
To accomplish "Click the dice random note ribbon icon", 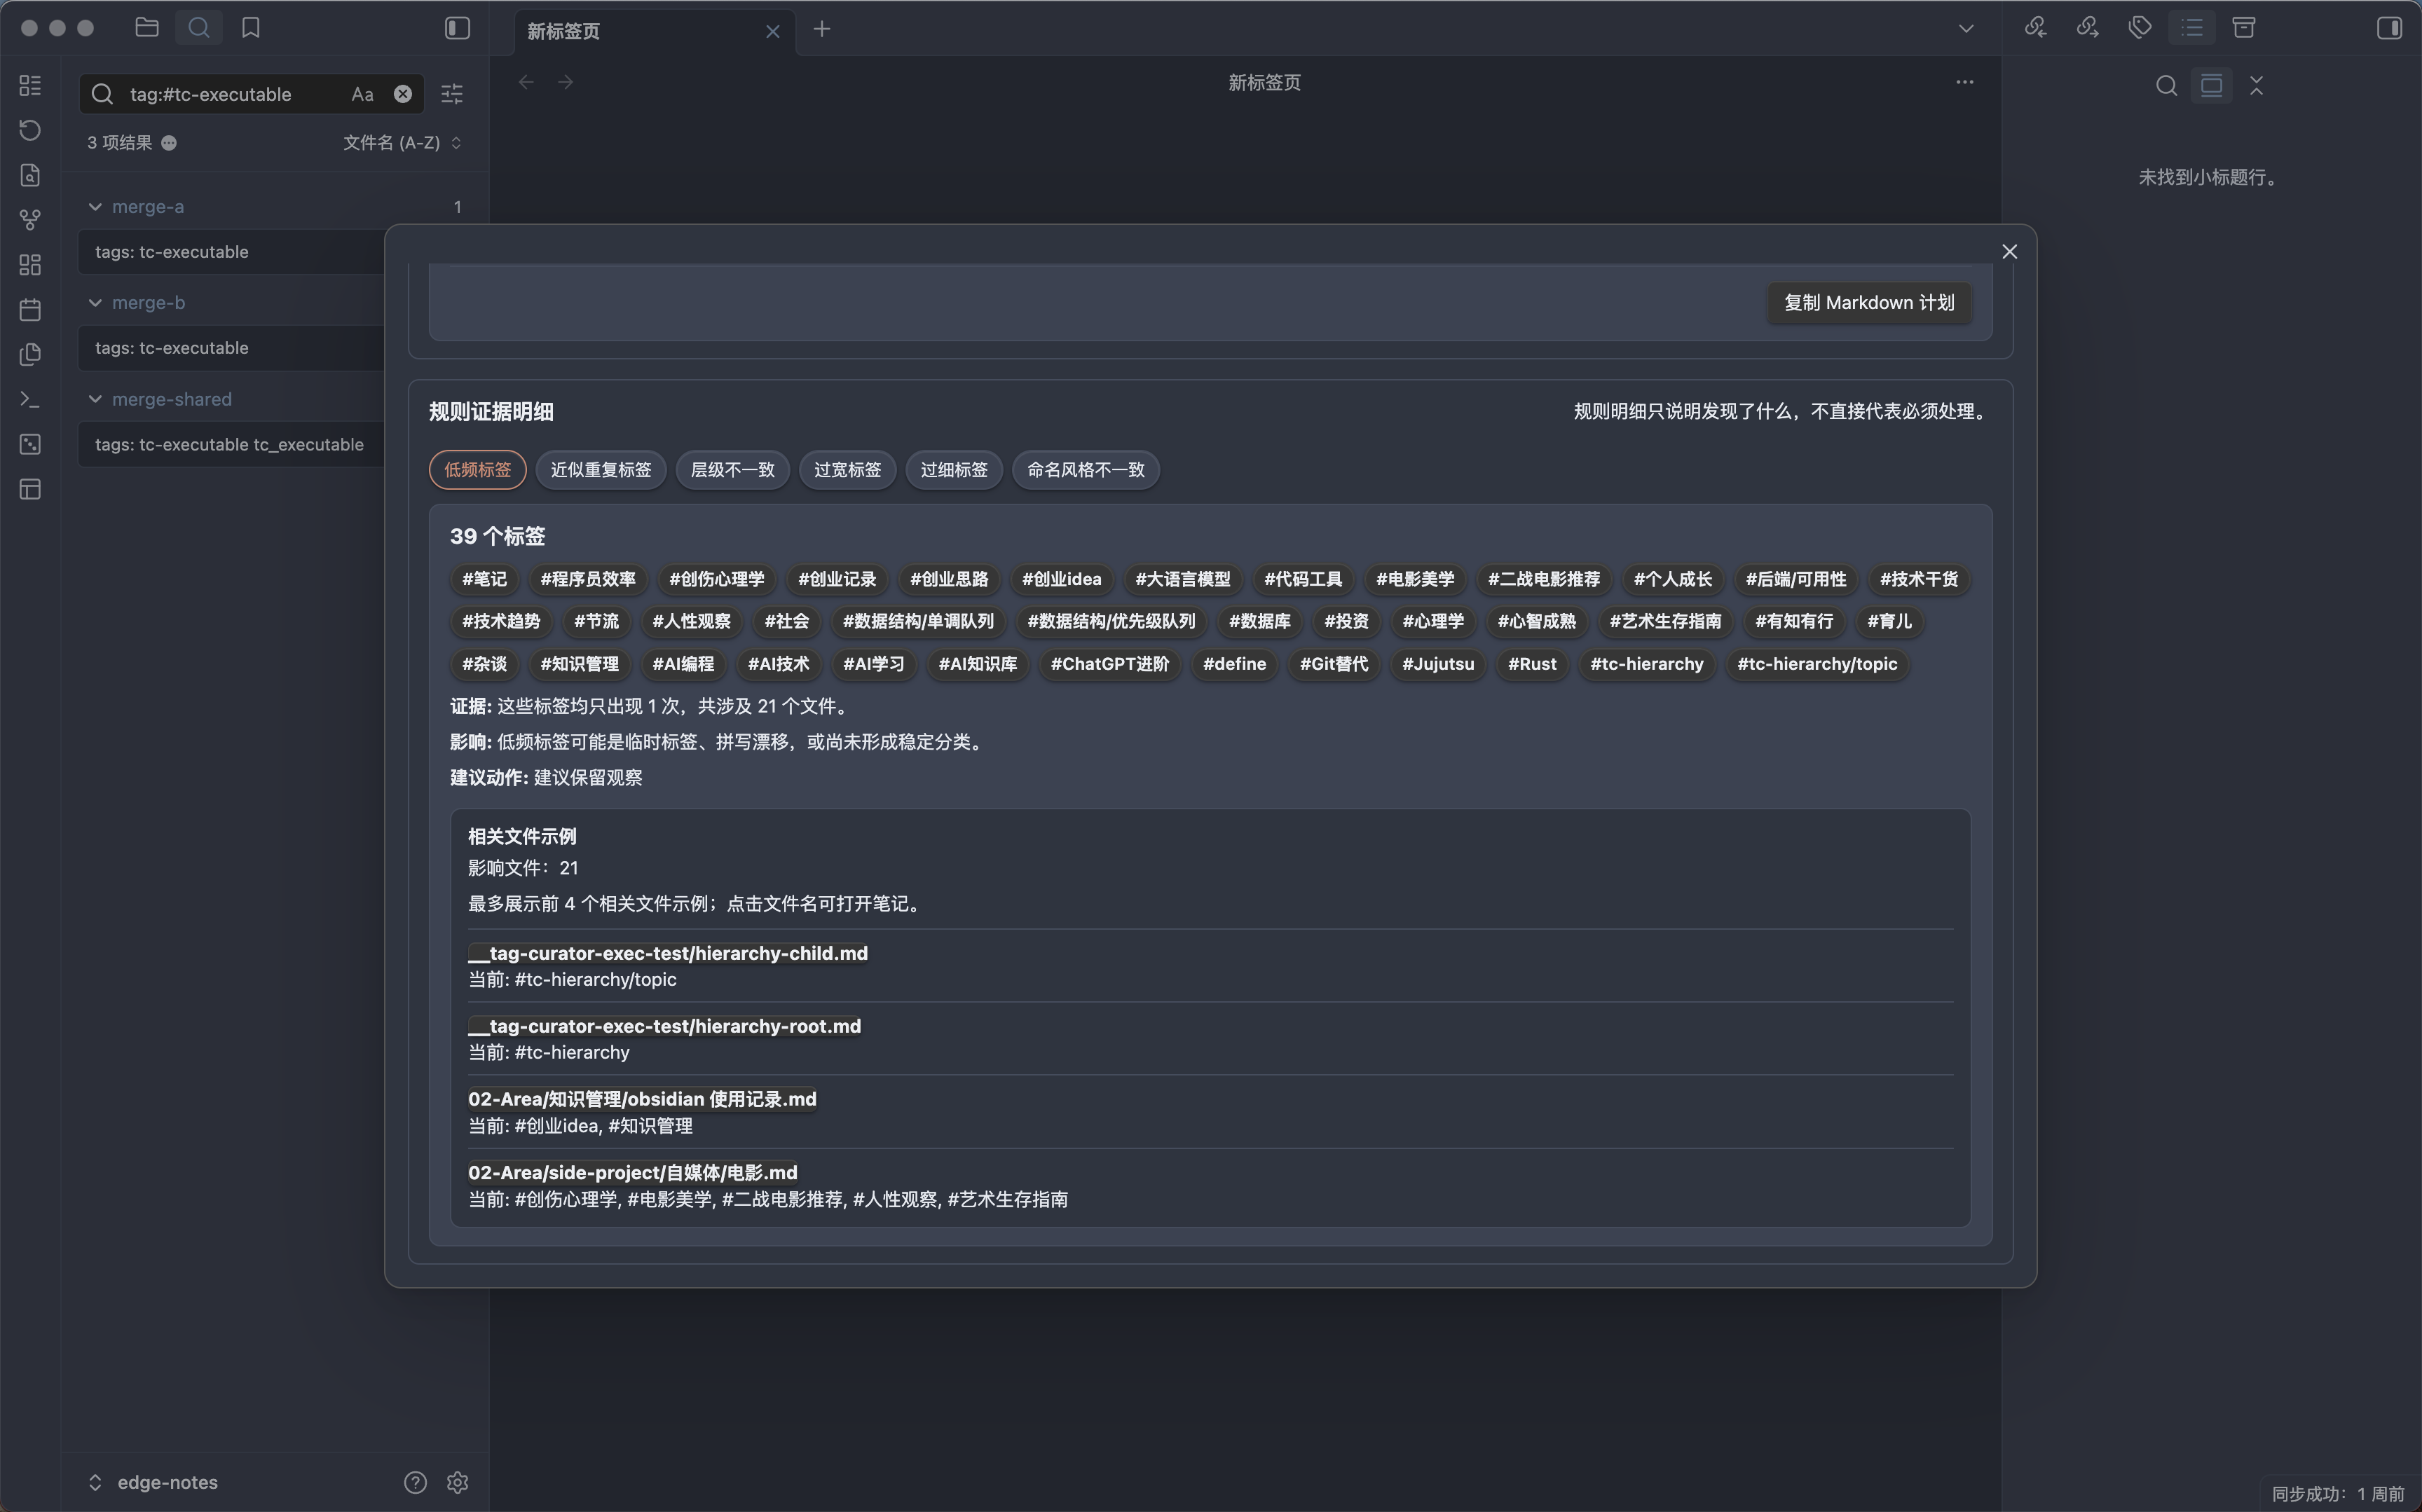I will (30, 444).
